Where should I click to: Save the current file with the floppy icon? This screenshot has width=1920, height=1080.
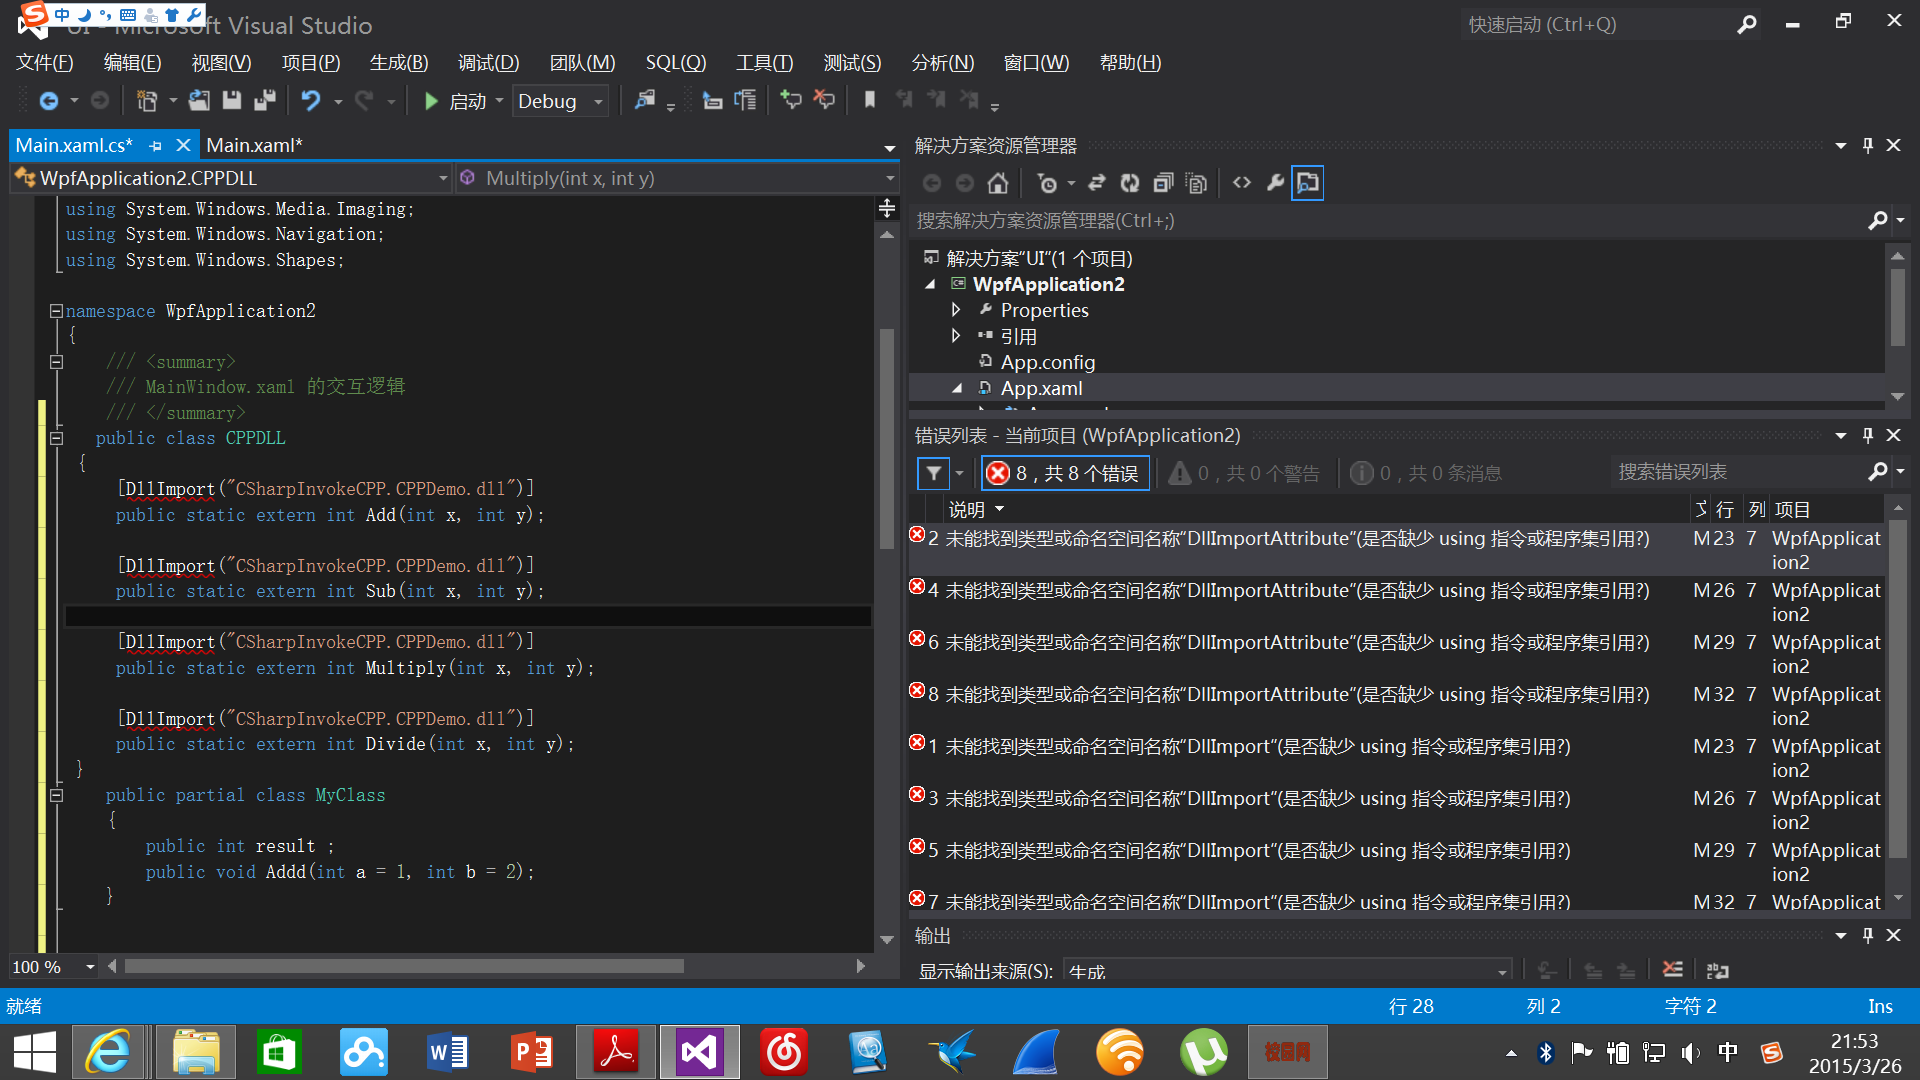click(232, 101)
